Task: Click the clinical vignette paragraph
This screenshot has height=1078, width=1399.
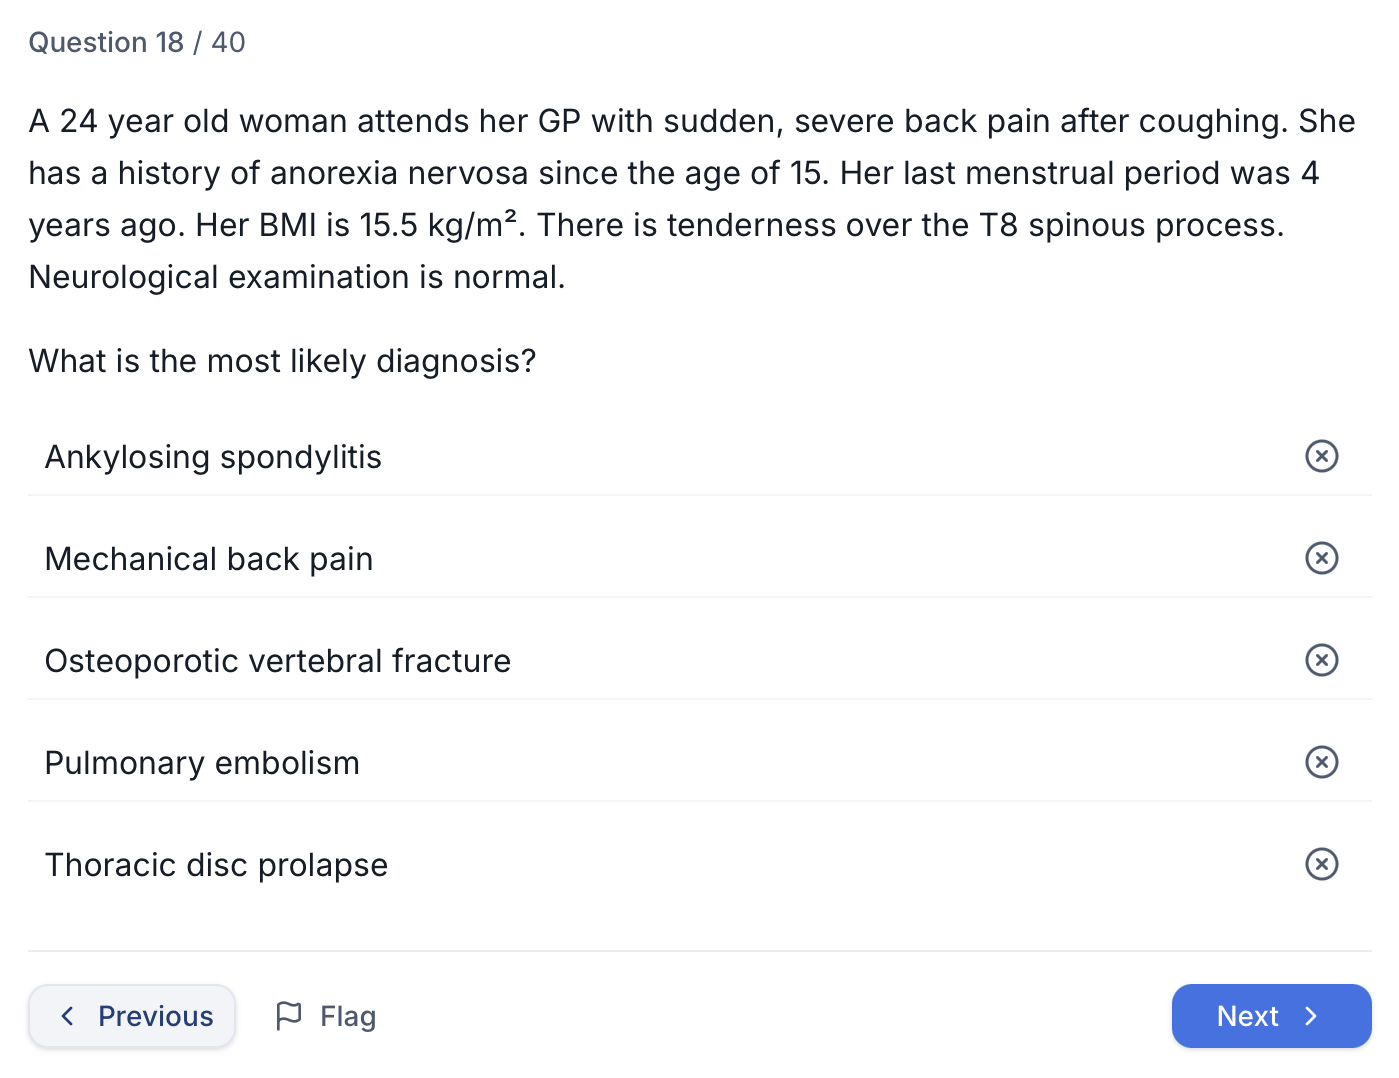Action: point(690,198)
